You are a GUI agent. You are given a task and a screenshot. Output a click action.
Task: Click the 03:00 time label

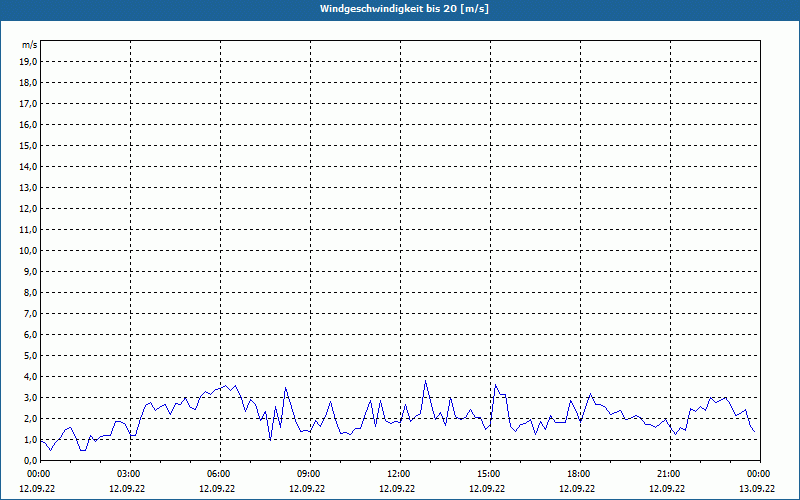tap(130, 474)
